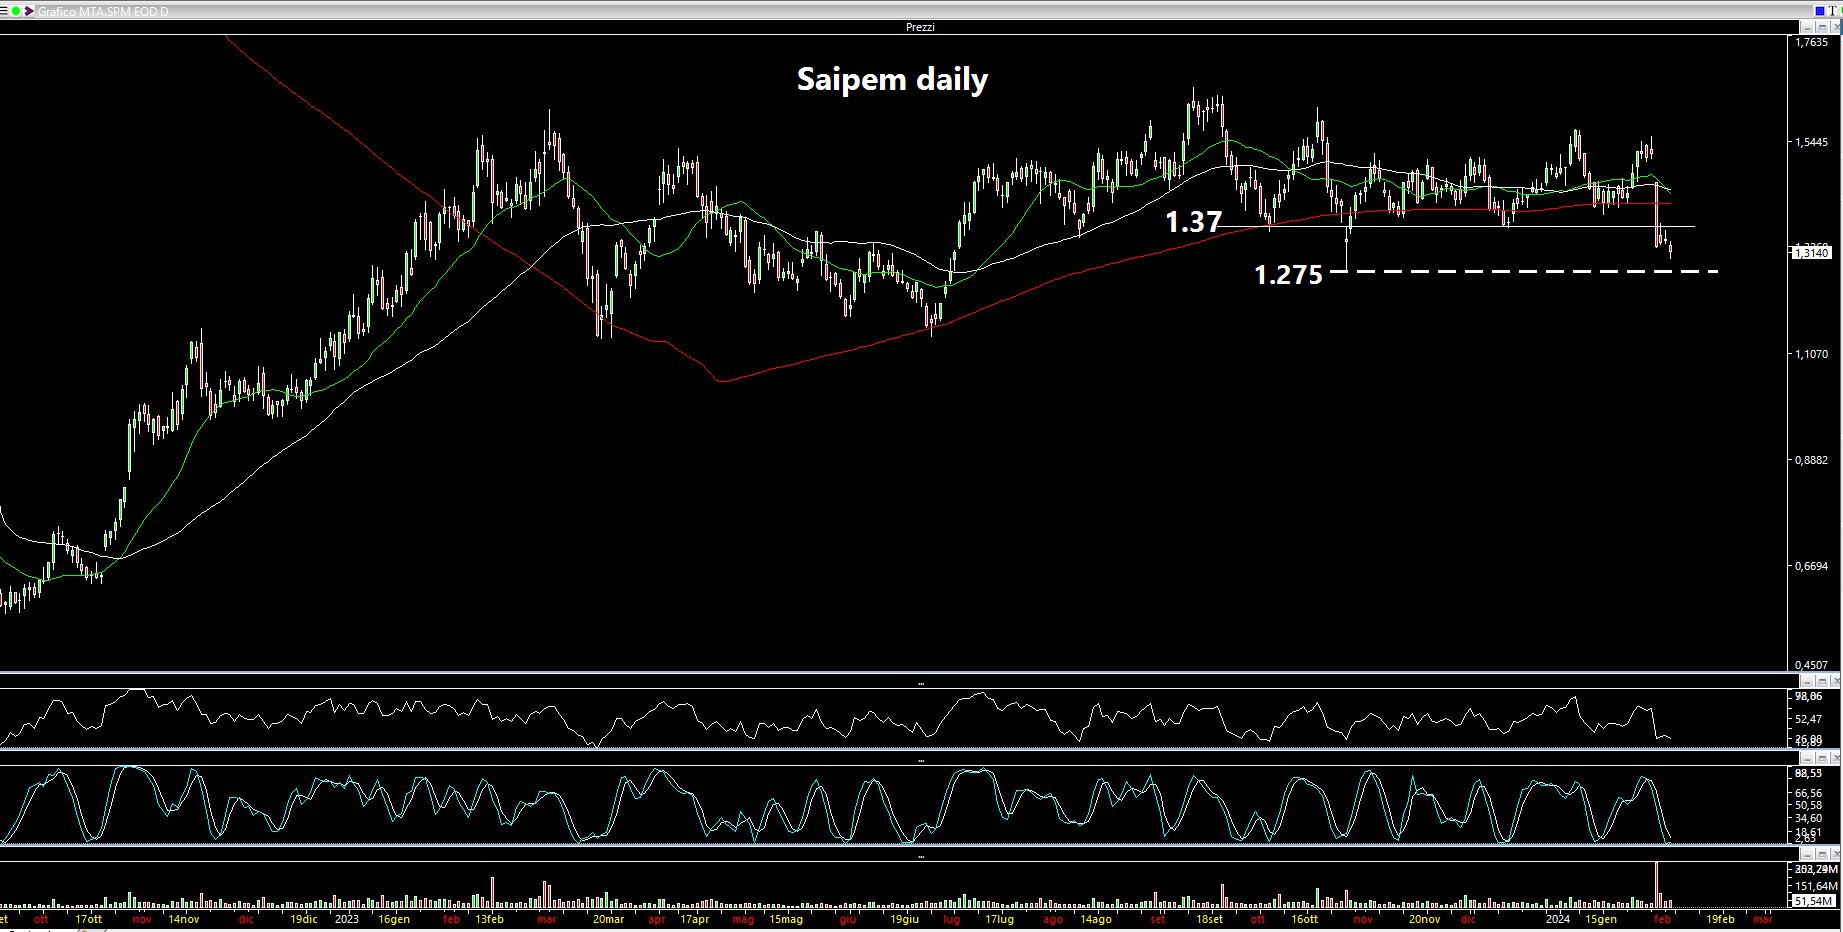Click the 19giu date on the time axis
The height and width of the screenshot is (932, 1843).
[x=904, y=919]
